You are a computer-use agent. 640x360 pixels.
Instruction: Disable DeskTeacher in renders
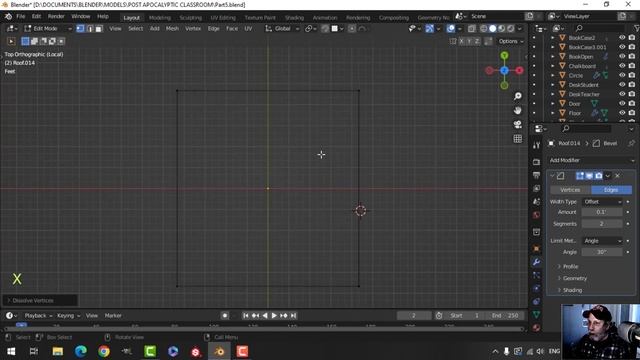coord(632,94)
